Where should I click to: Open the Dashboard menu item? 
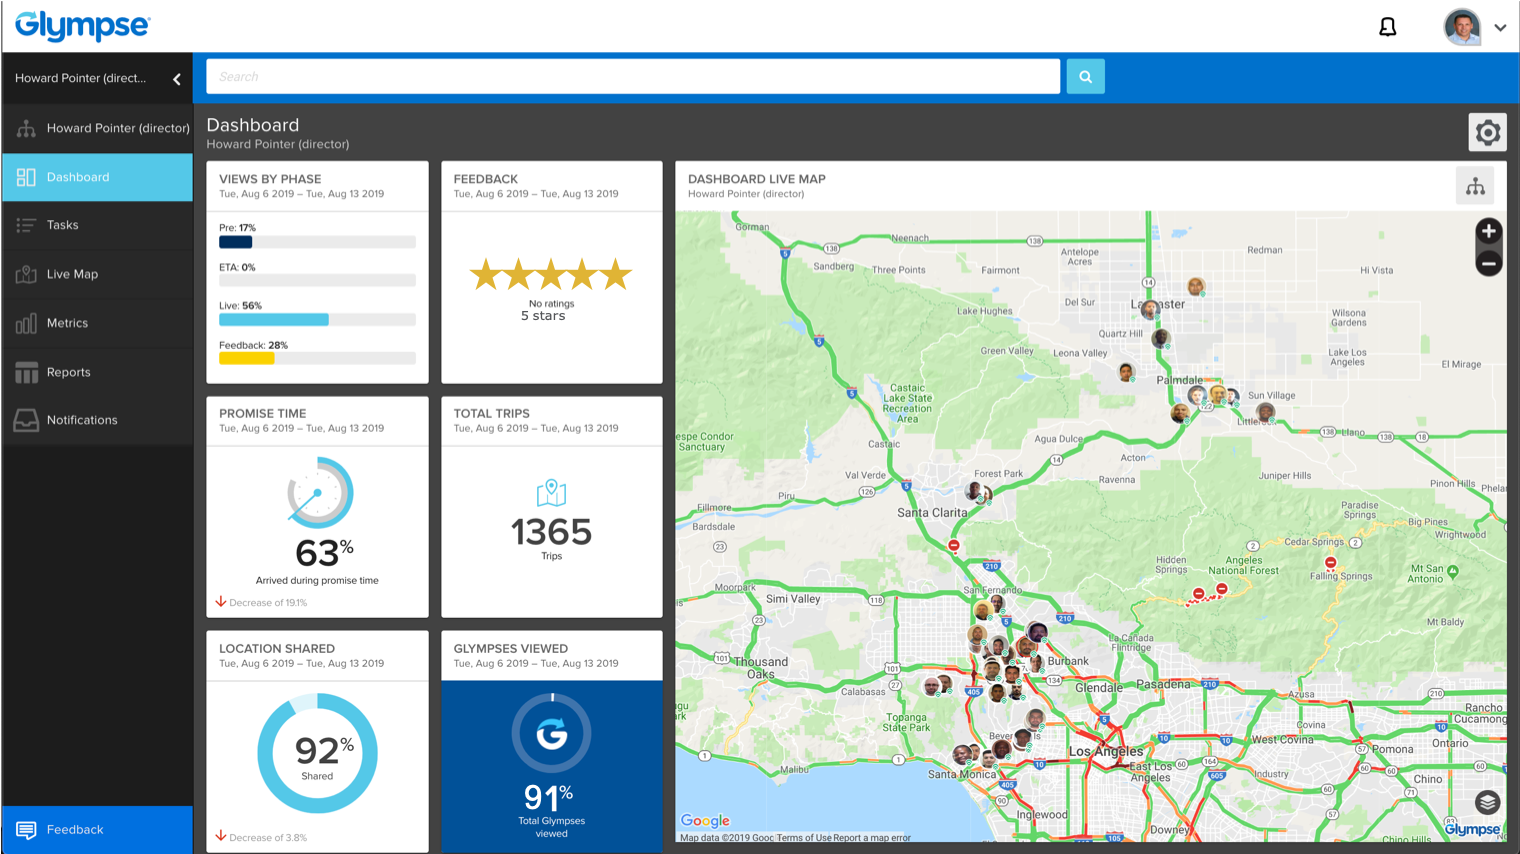[x=97, y=177]
